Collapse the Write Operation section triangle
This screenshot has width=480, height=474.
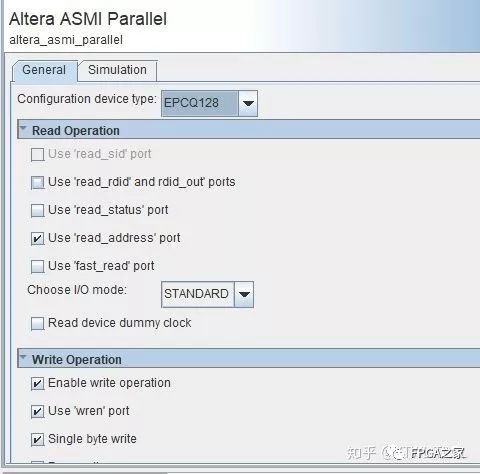pyautogui.click(x=23, y=357)
